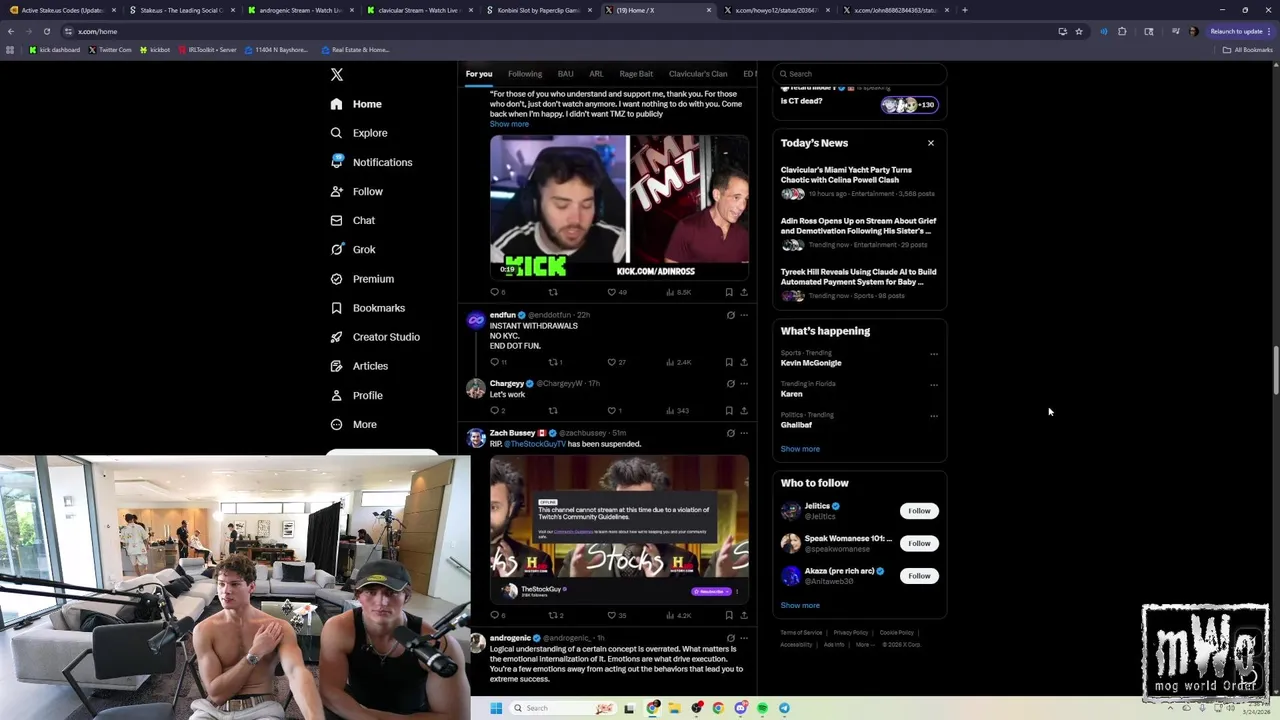This screenshot has height=720, width=1280.
Task: Open more options on Chargeyy post
Action: (x=744, y=384)
